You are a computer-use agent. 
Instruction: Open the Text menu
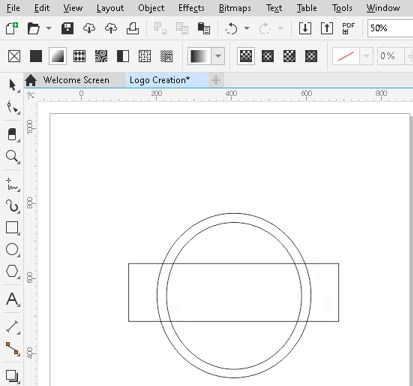pos(274,8)
